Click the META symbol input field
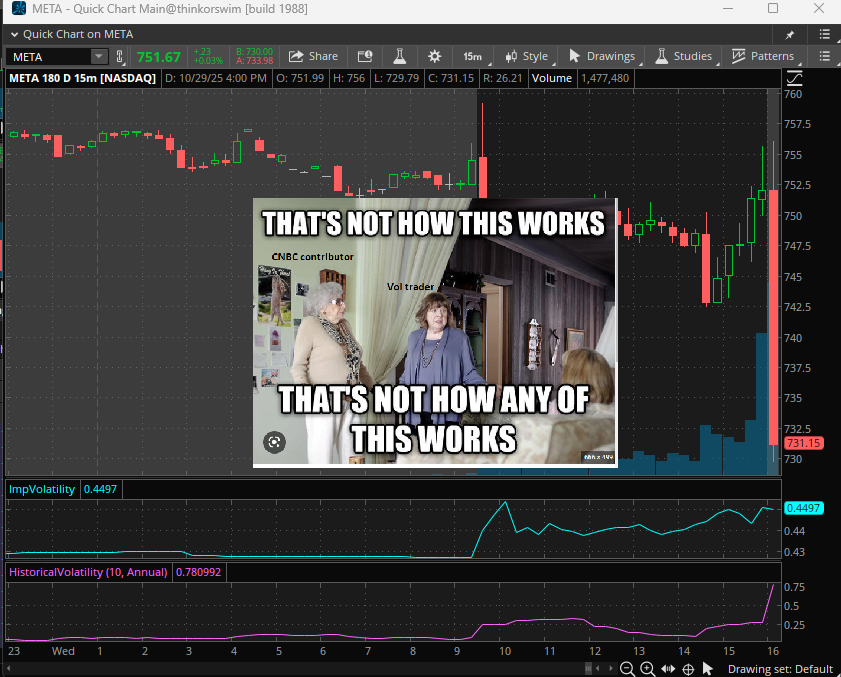 pos(49,56)
